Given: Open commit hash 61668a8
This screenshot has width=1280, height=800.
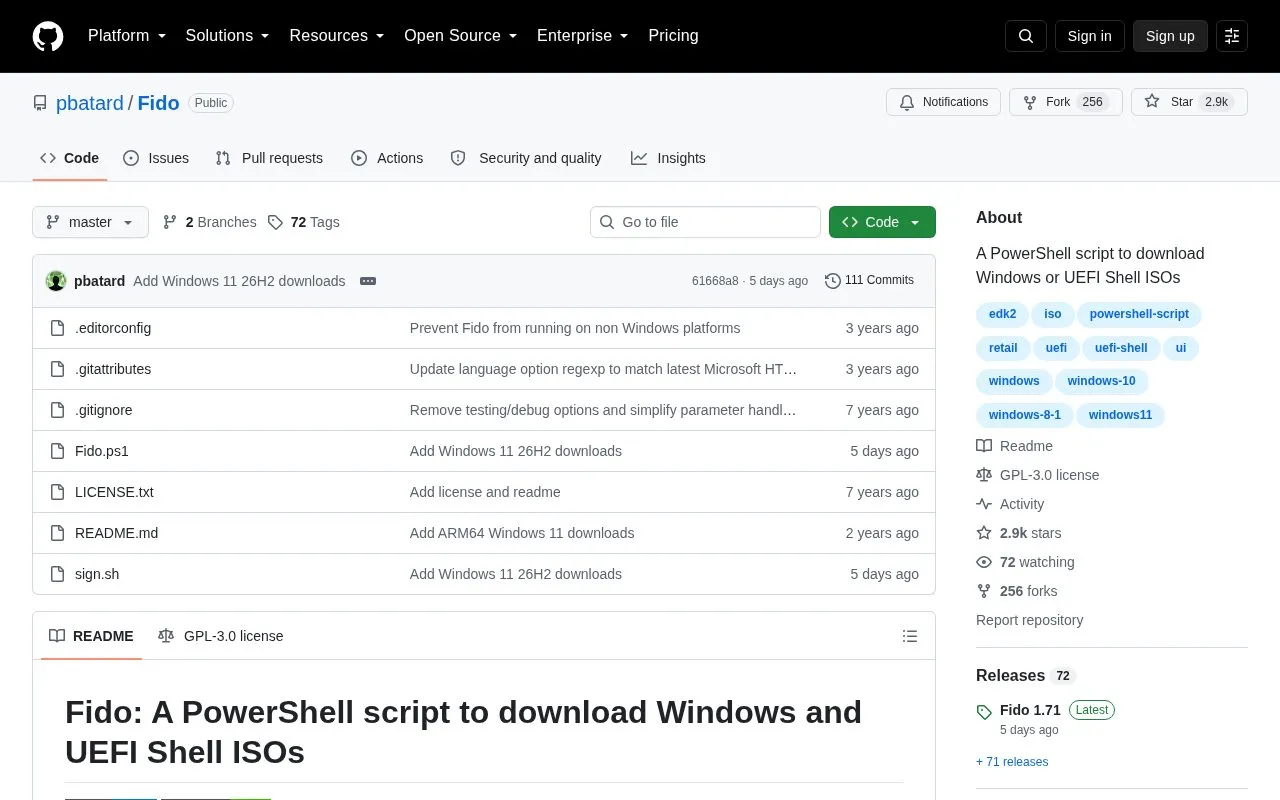Looking at the screenshot, I should tap(715, 281).
